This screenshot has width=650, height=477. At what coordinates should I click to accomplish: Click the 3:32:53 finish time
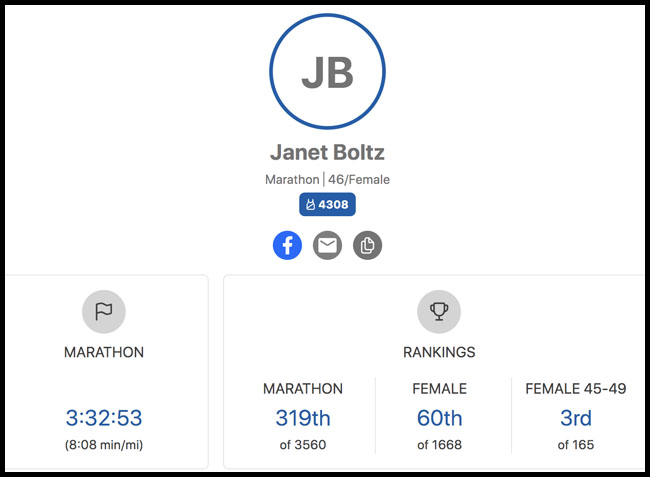click(x=103, y=418)
